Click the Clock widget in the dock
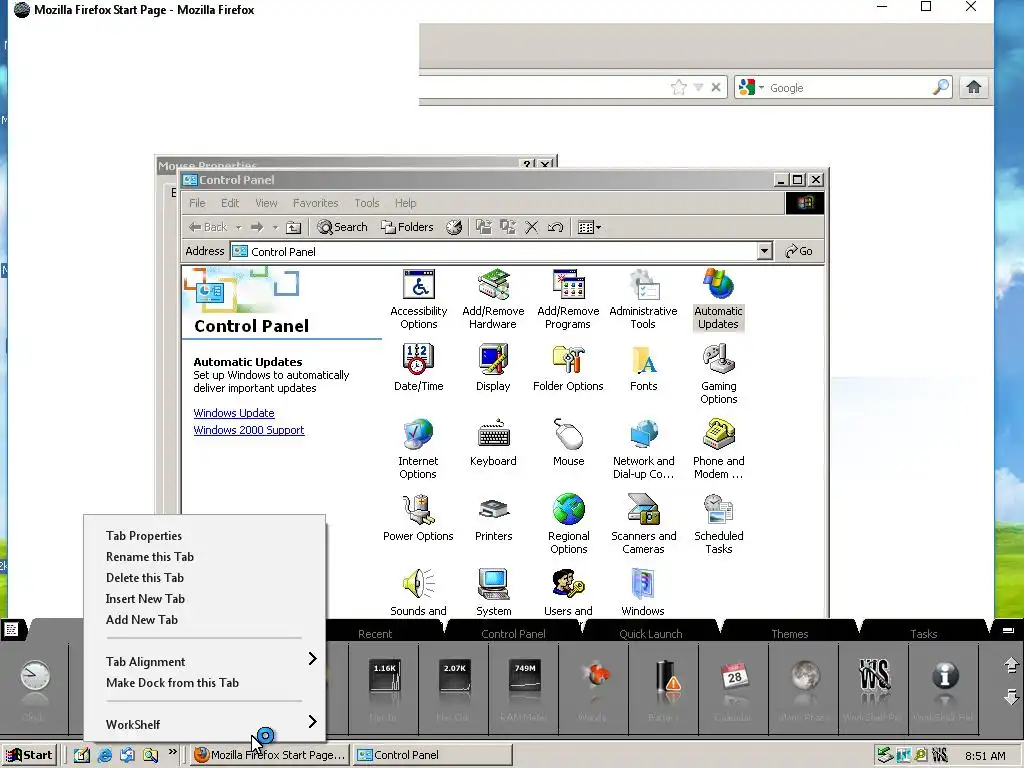 35,677
